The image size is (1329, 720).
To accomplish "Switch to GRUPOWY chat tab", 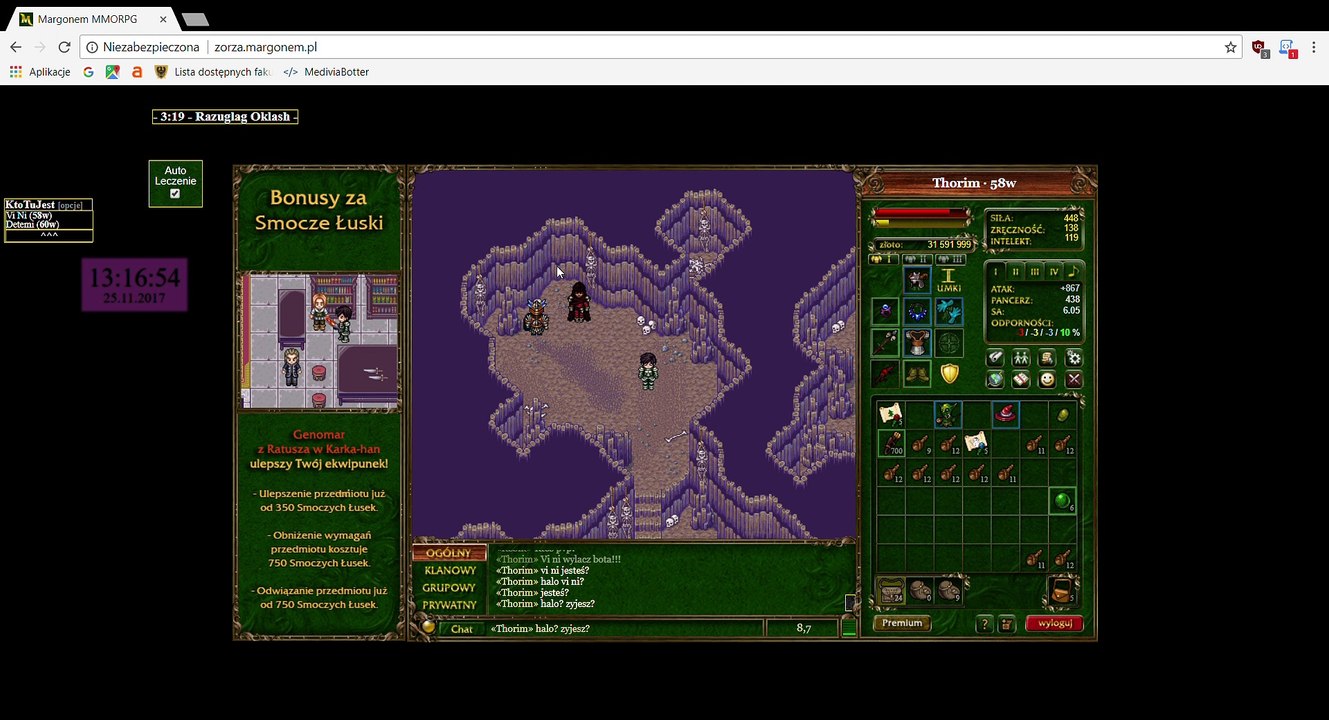I will (449, 588).
